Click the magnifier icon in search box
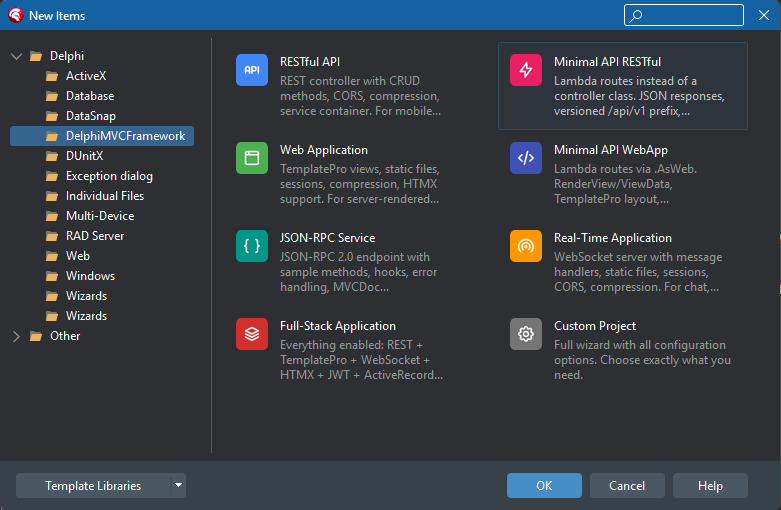The width and height of the screenshot is (781, 510). click(636, 16)
